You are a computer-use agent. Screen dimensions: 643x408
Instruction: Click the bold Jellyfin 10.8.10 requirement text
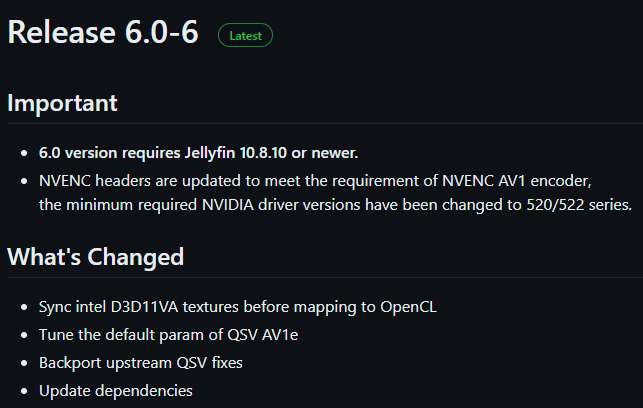click(198, 153)
